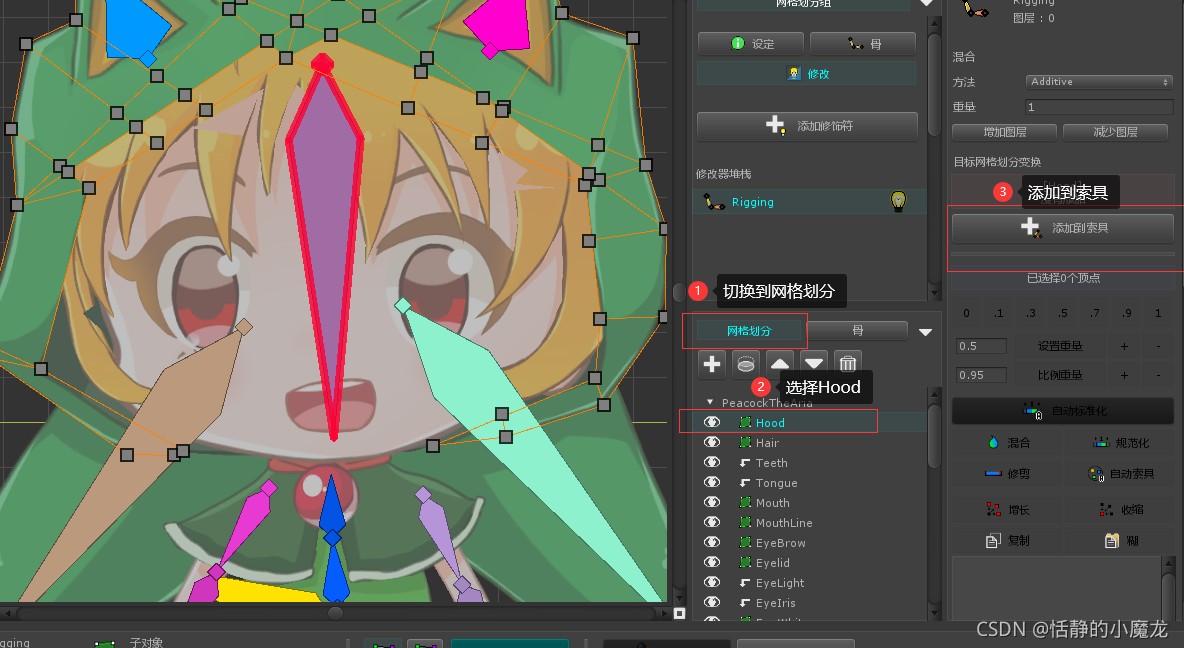Open the 骨 bone settings button with the bone icon
The image size is (1184, 648).
(863, 44)
